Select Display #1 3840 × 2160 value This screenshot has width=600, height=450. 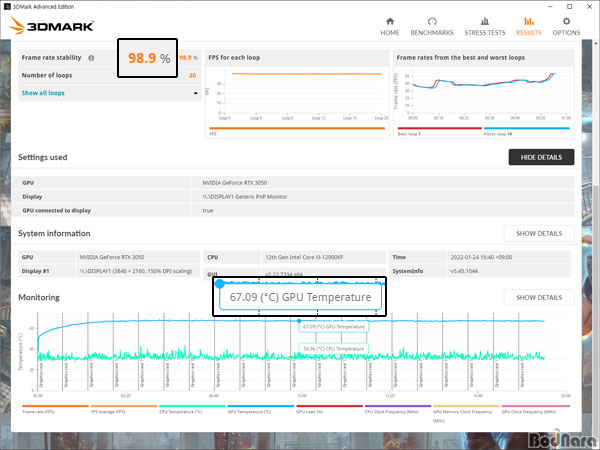136,271
